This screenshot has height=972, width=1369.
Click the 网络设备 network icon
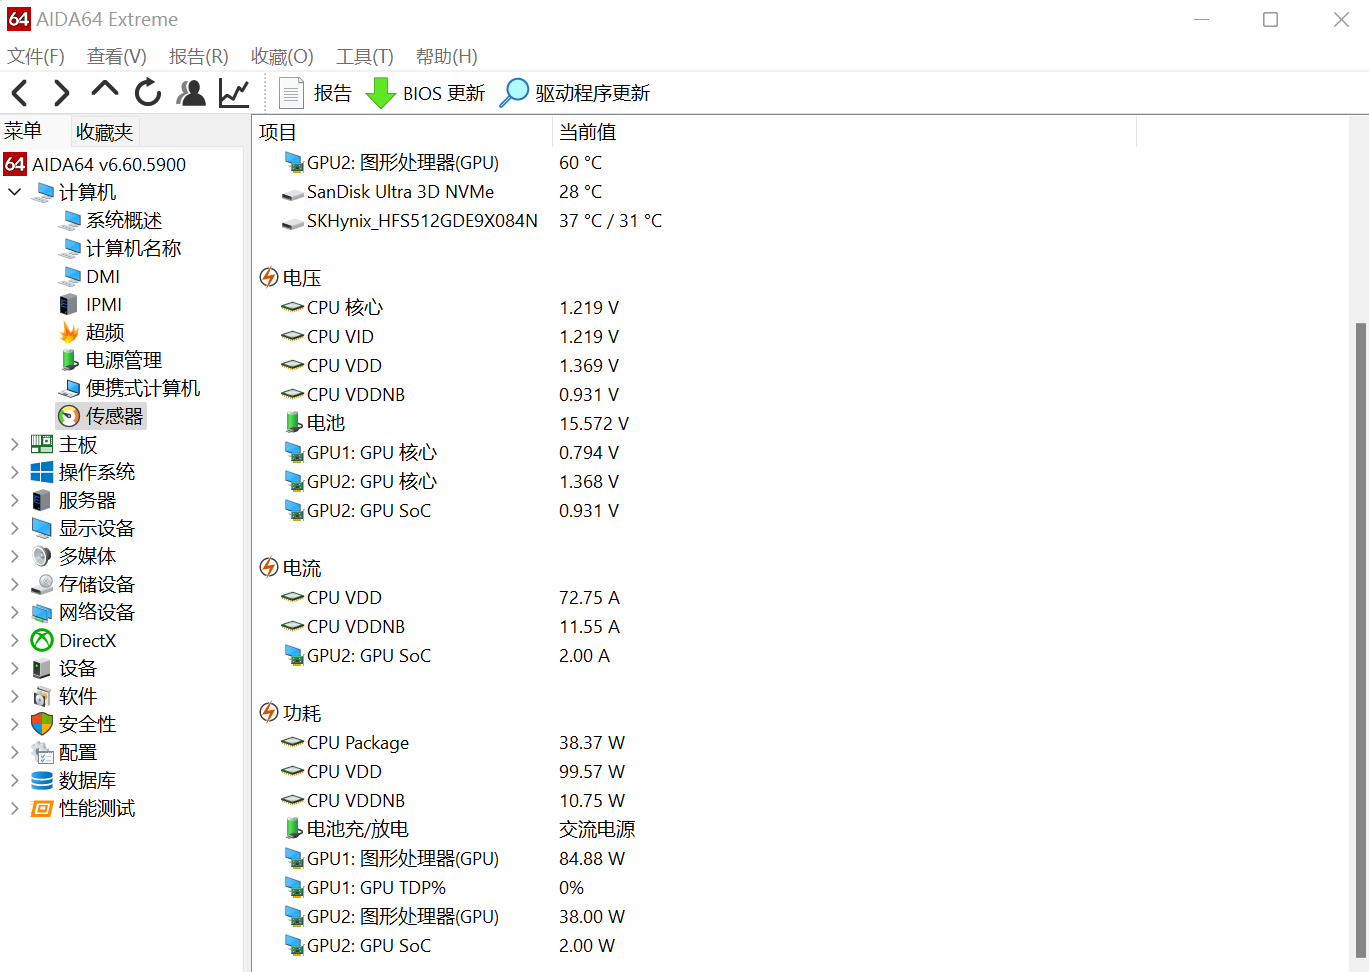(42, 612)
